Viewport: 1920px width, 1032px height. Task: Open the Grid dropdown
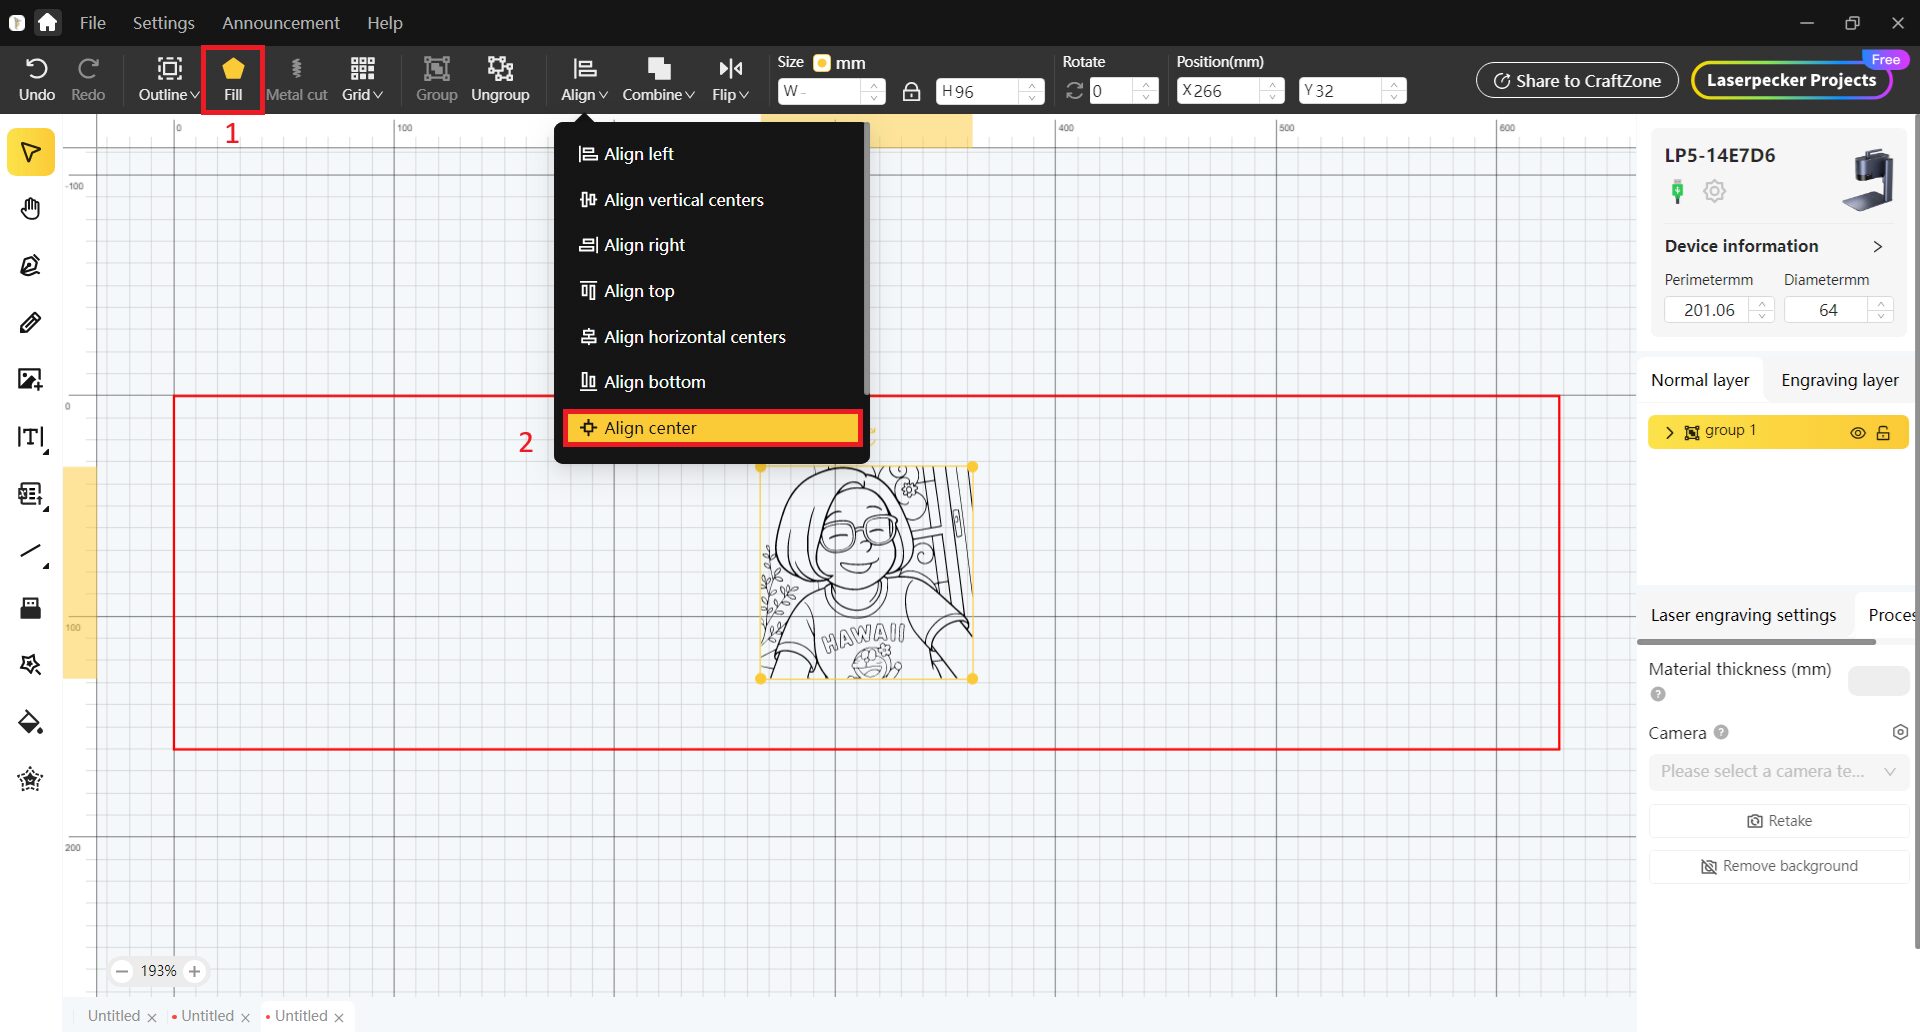(x=362, y=80)
